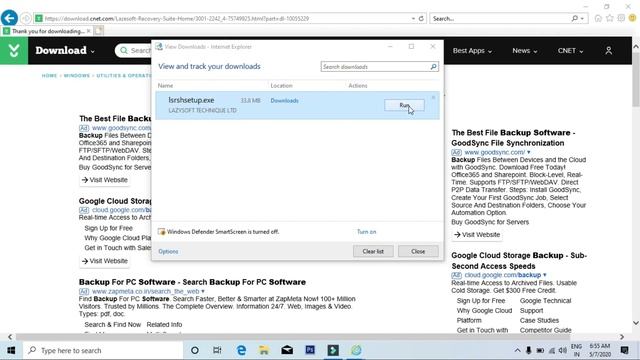Click 'Sign Up for Free' in right column
This screenshot has width=640, height=360.
[481, 301]
